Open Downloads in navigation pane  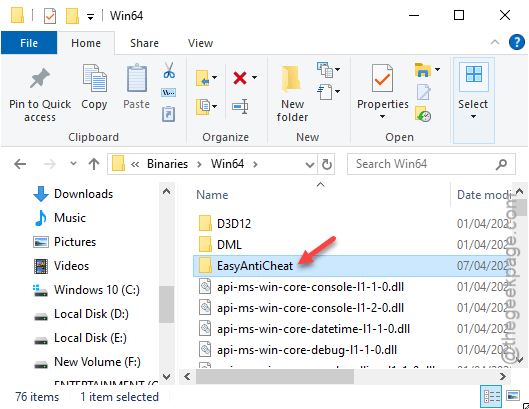click(73, 194)
